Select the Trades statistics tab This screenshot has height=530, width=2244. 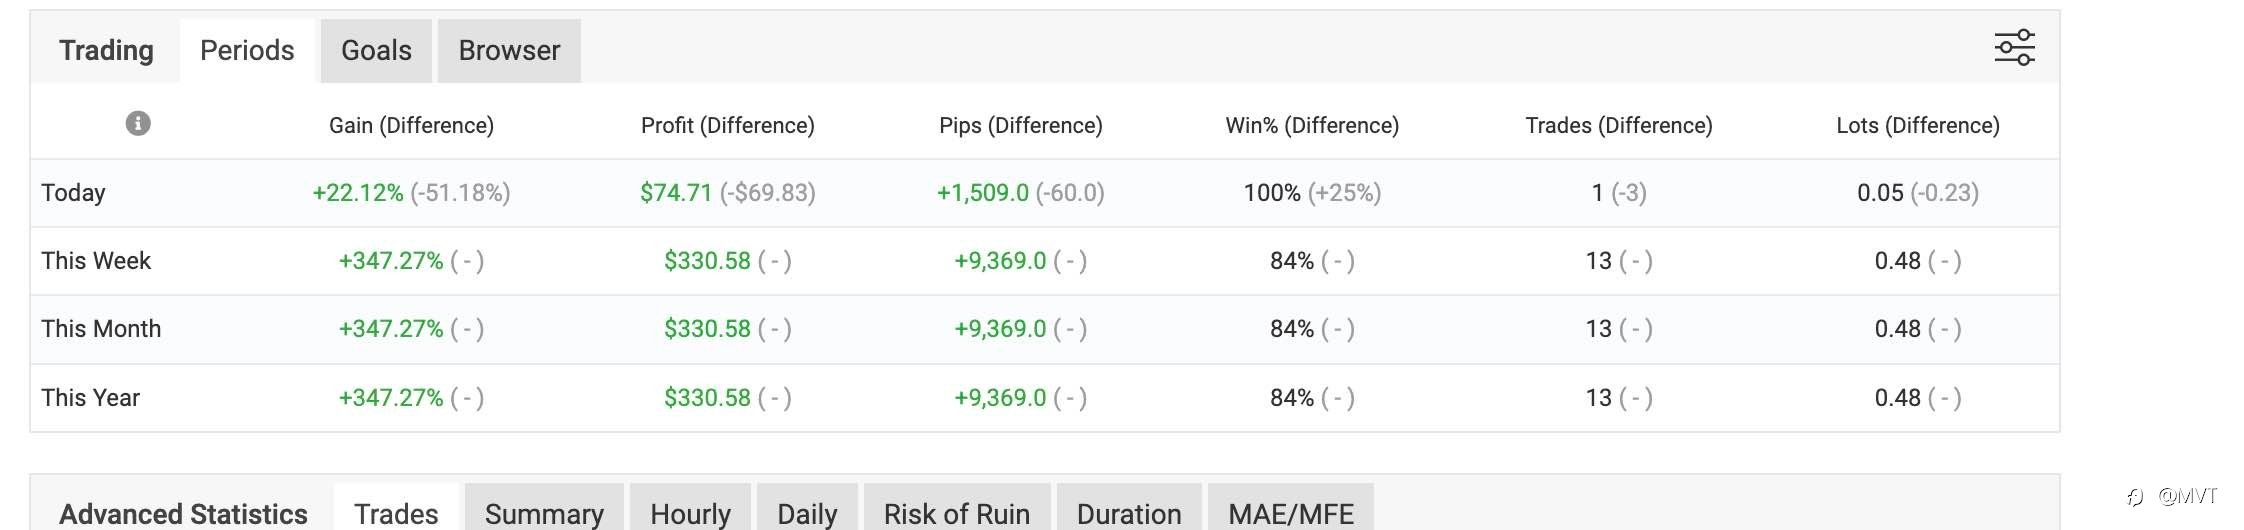coord(396,512)
